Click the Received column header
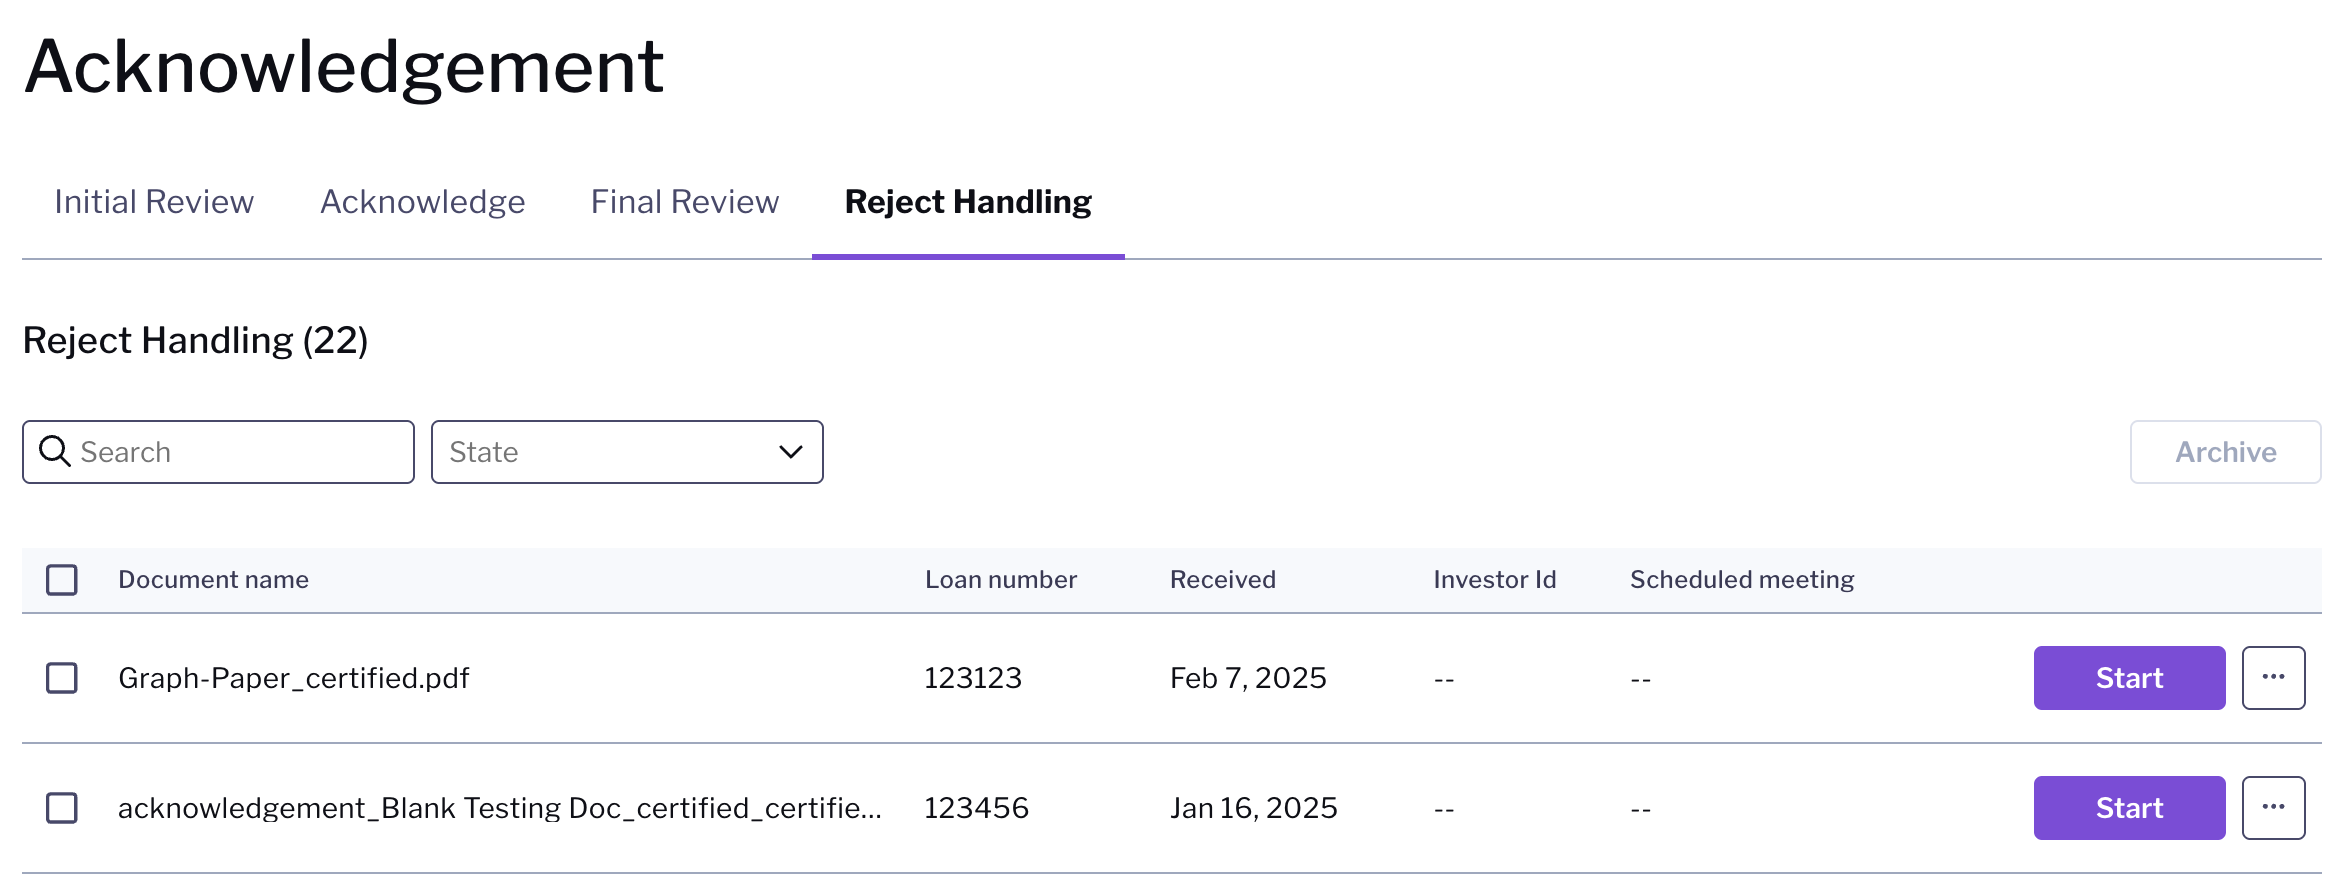 [x=1222, y=580]
